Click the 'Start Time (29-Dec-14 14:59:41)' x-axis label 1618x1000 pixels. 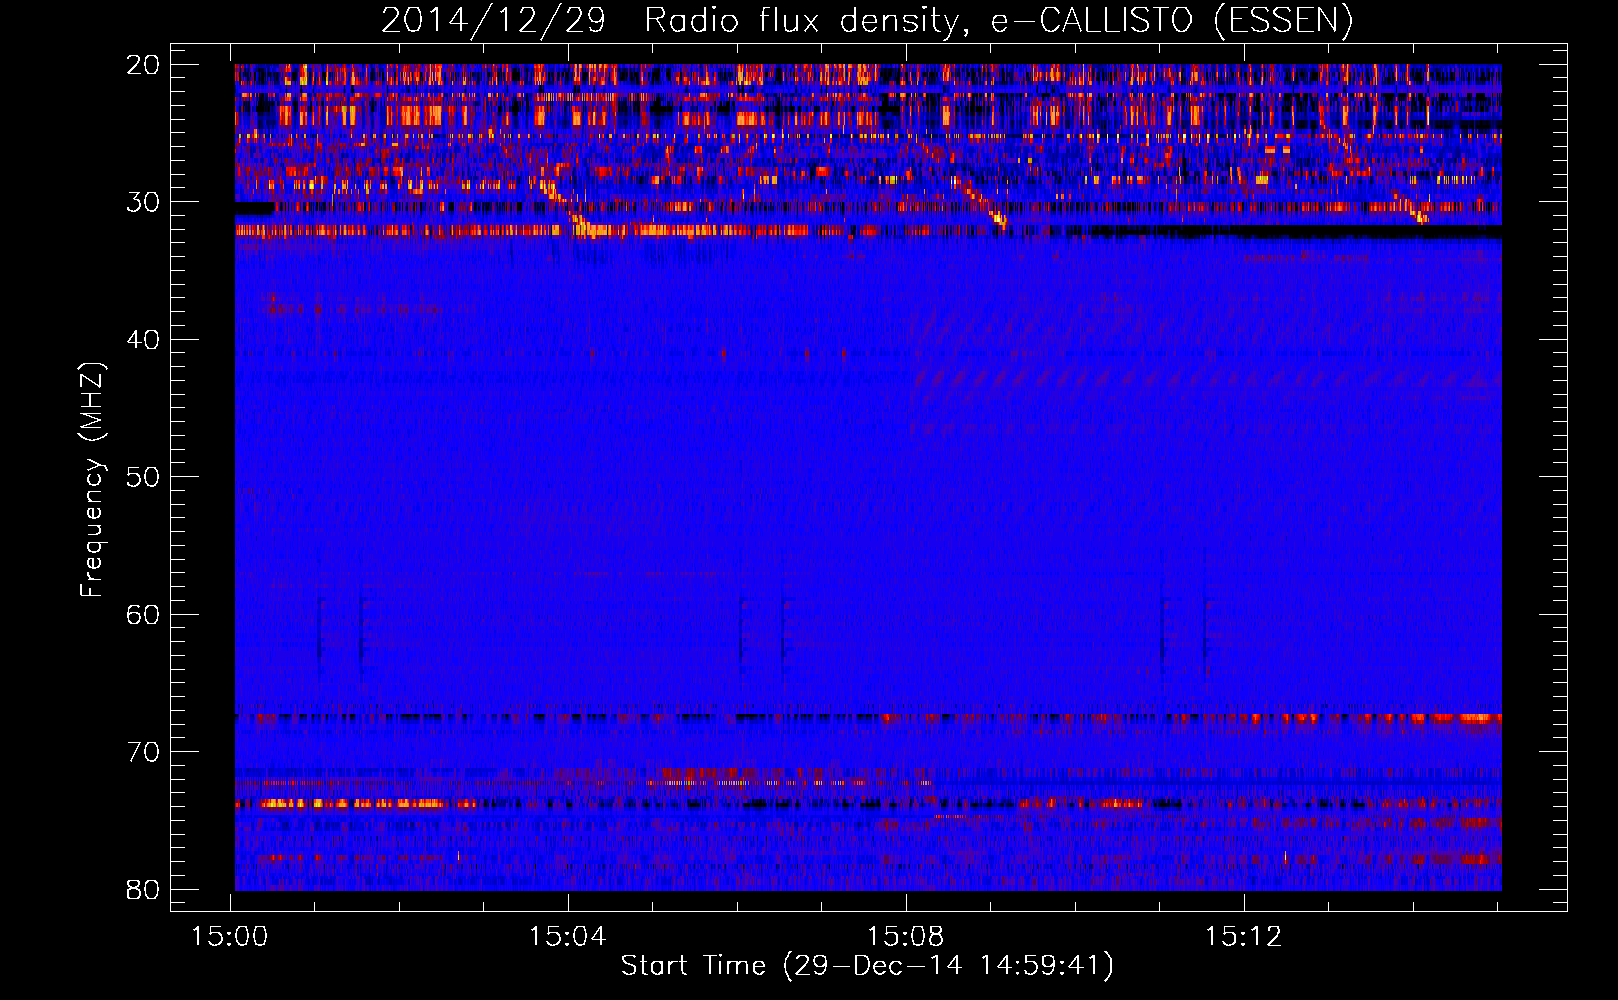pos(866,966)
